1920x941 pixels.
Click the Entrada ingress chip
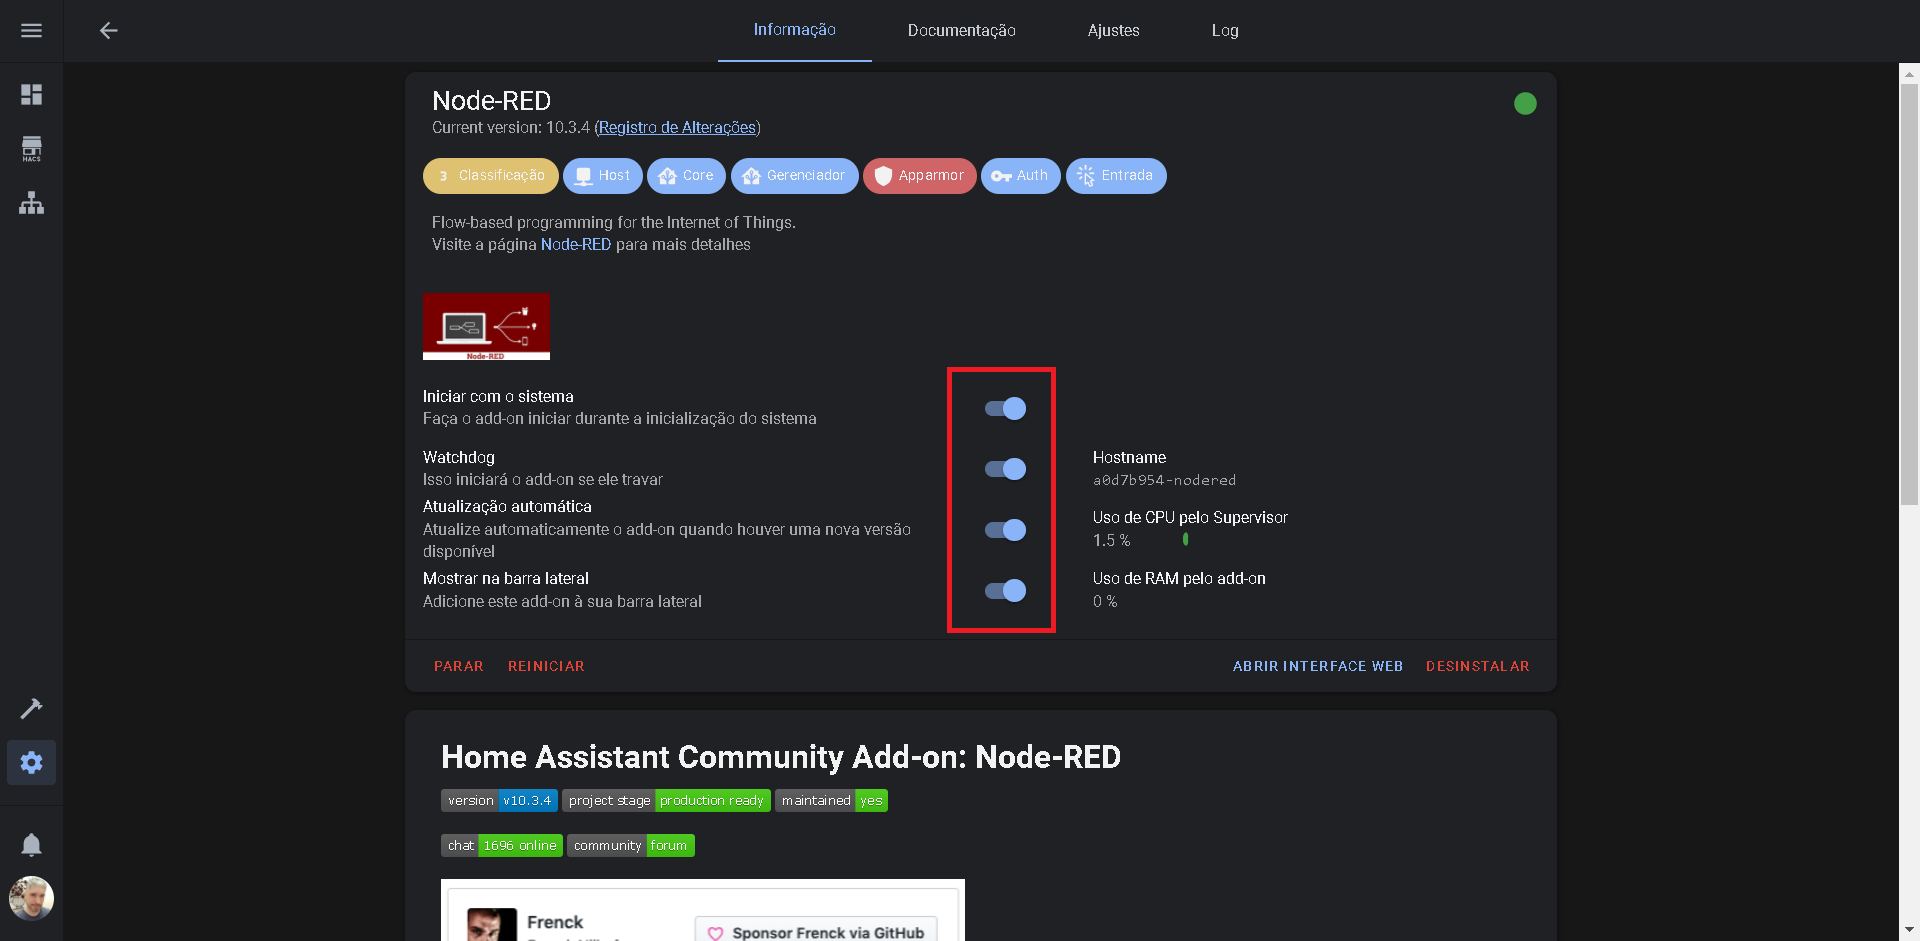pyautogui.click(x=1116, y=176)
